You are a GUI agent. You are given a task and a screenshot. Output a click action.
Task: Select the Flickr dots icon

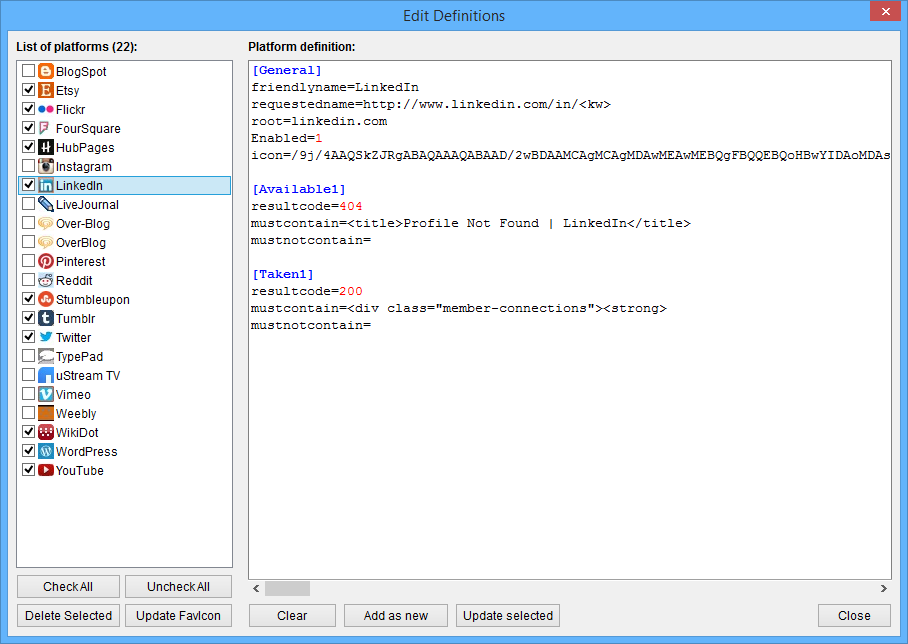tap(45, 110)
